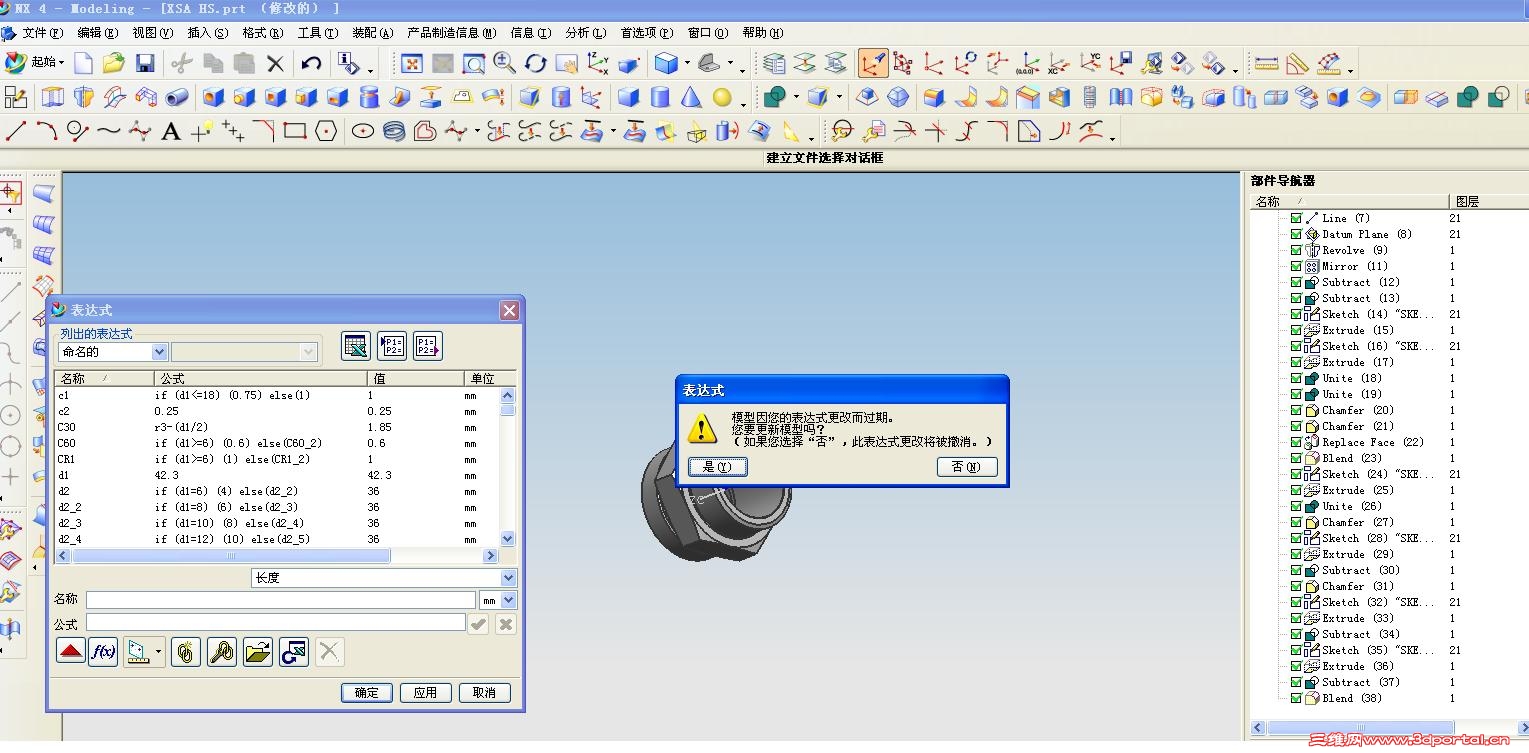This screenshot has height=753, width=1529.
Task: Toggle the Mirror (11) feature checkbox
Action: [x=1296, y=266]
